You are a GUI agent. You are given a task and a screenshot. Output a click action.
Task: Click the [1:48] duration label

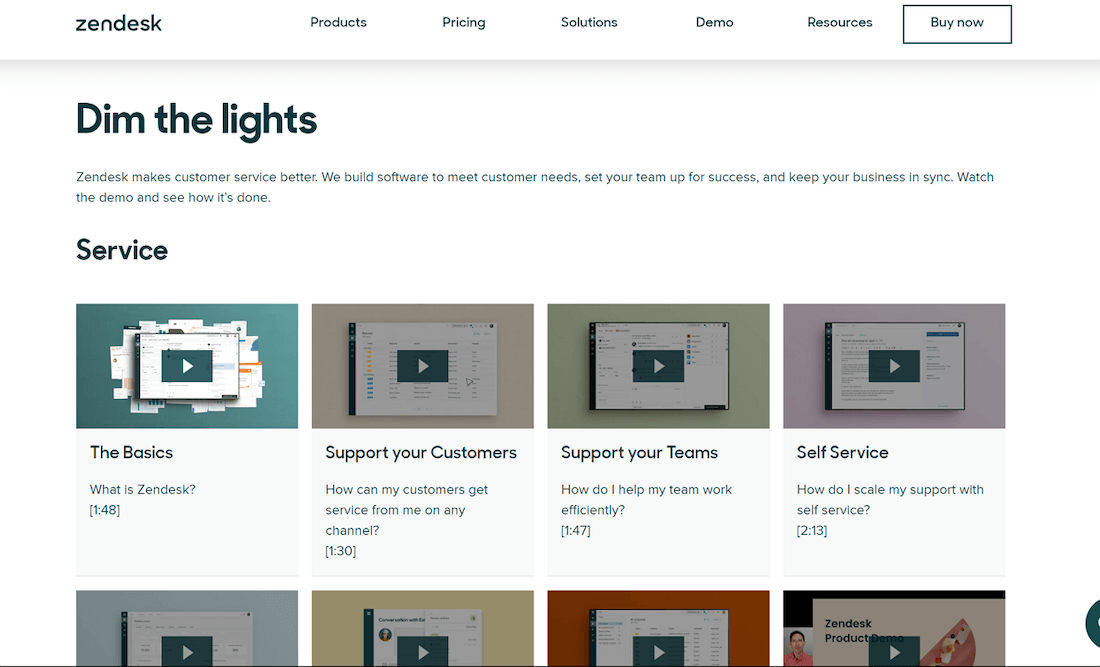[105, 510]
